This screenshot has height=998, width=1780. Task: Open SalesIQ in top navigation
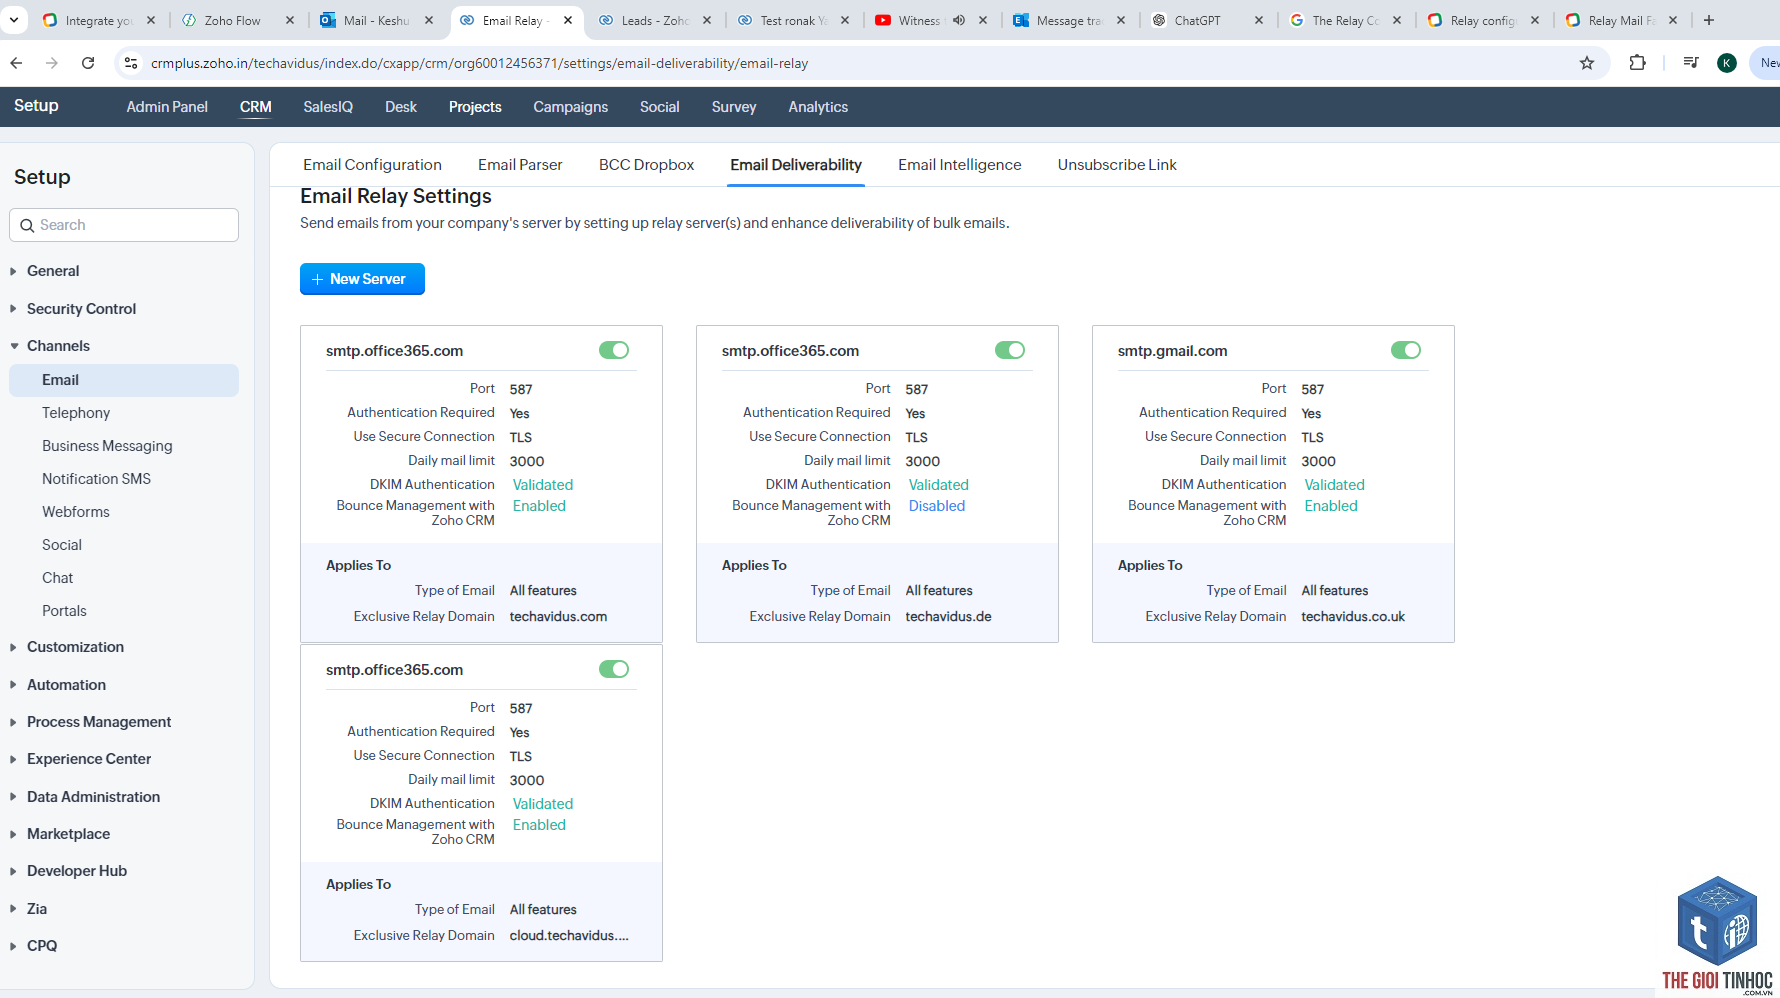coord(328,107)
